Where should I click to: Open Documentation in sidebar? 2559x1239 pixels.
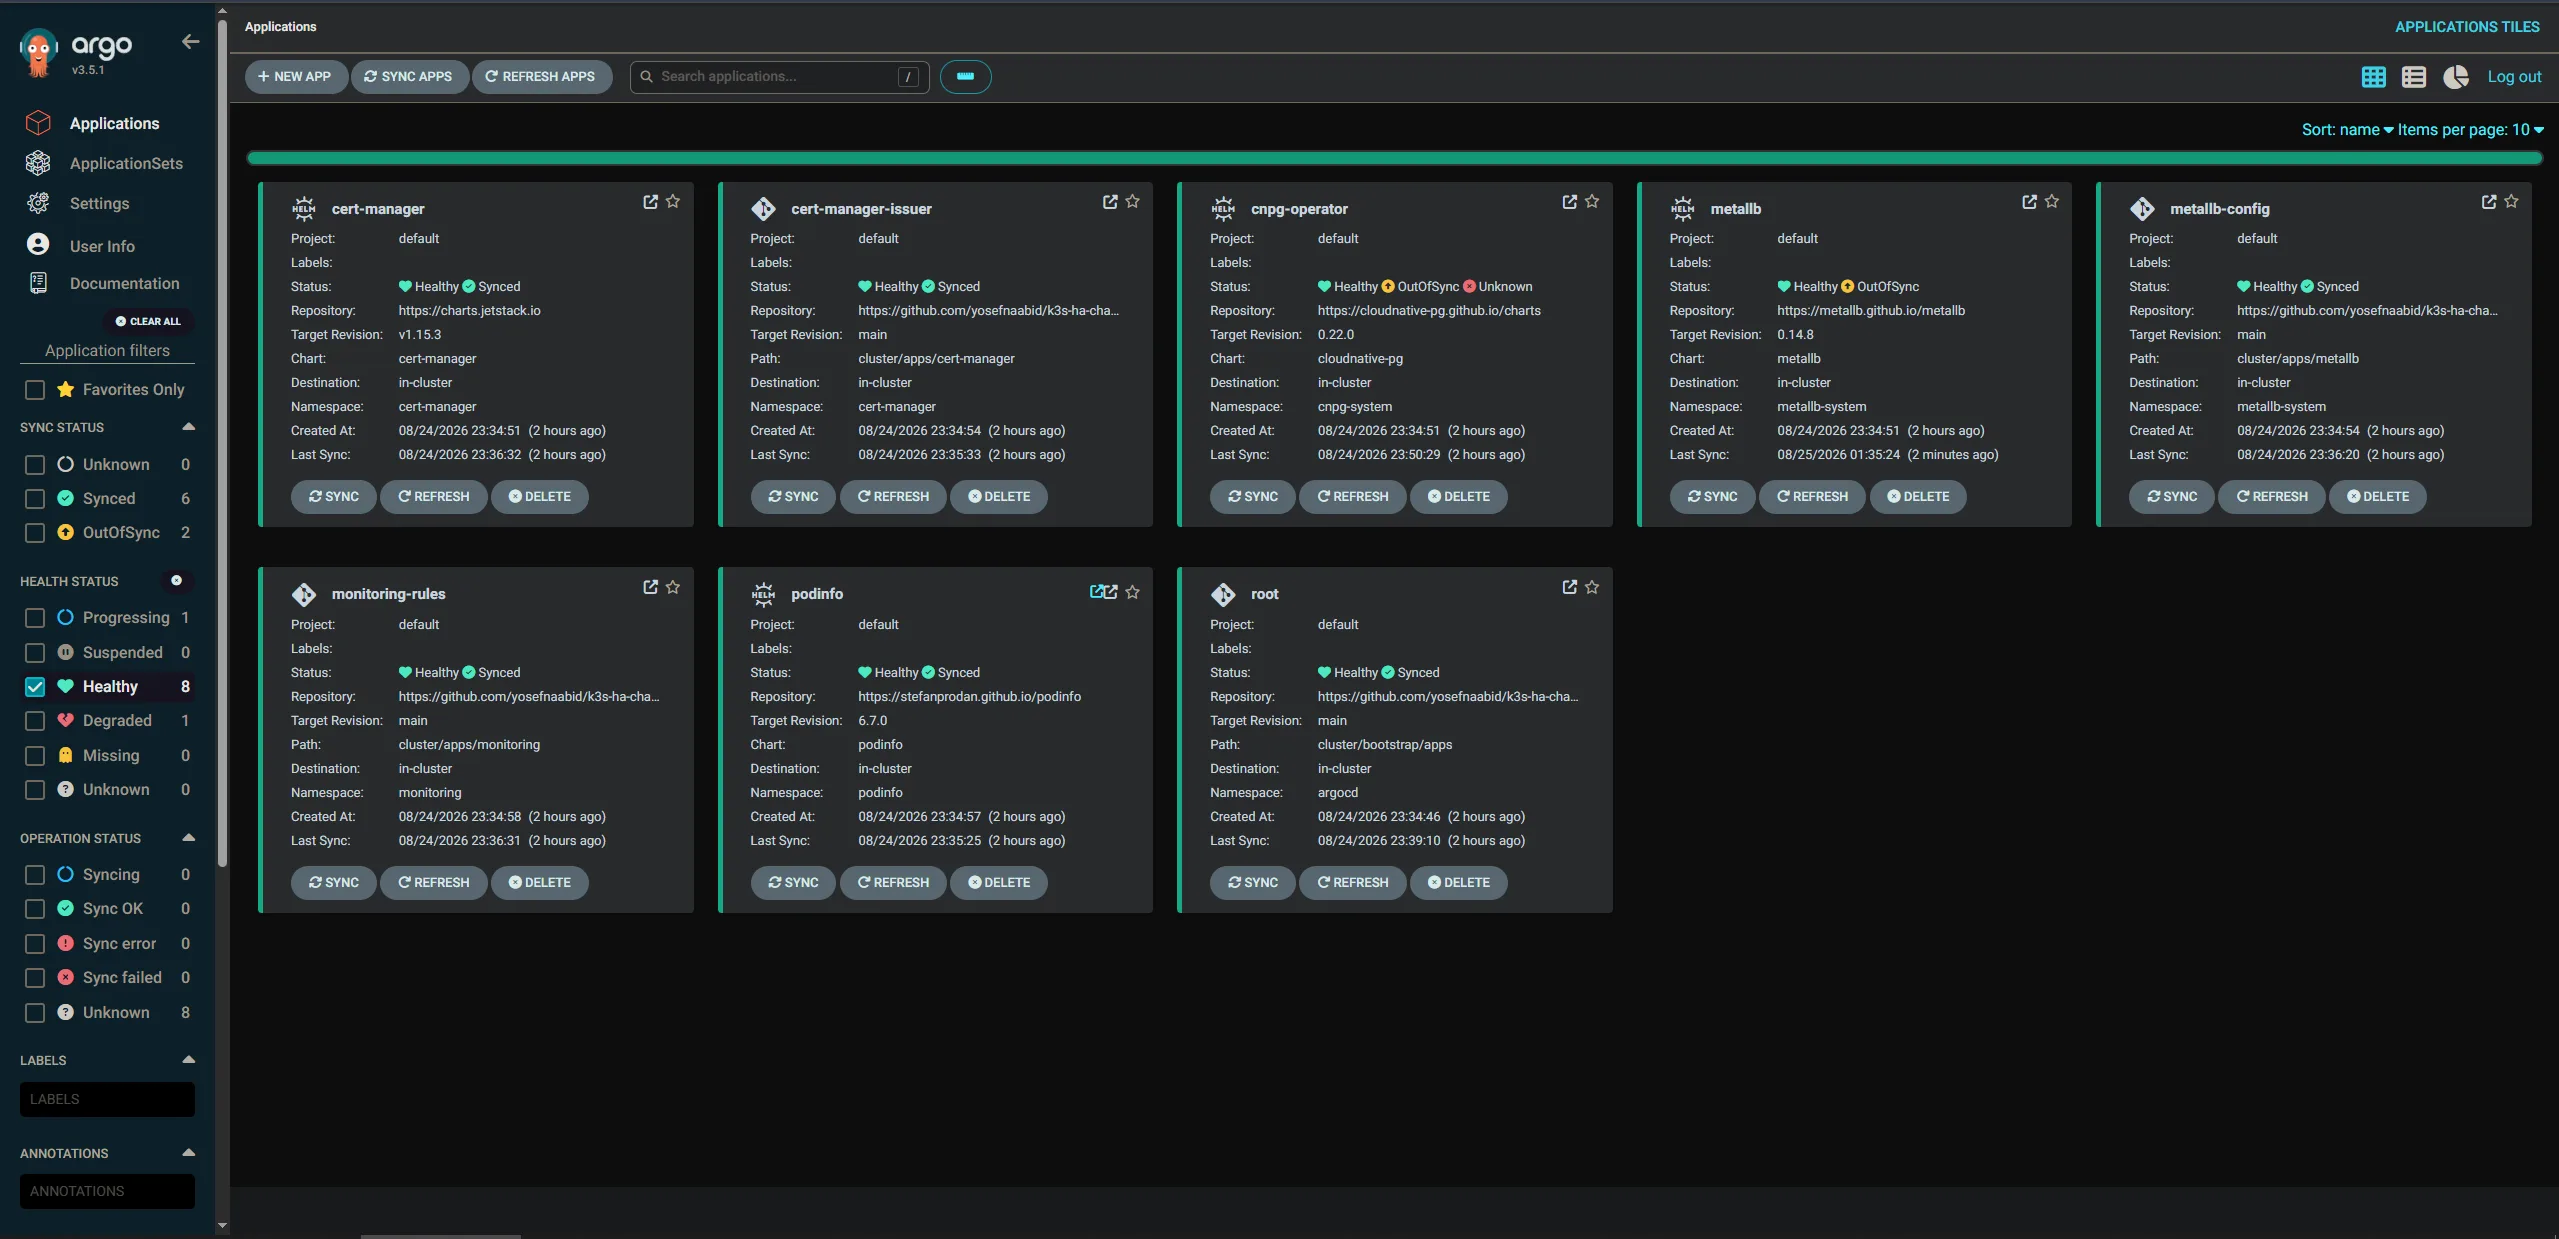coord(125,284)
